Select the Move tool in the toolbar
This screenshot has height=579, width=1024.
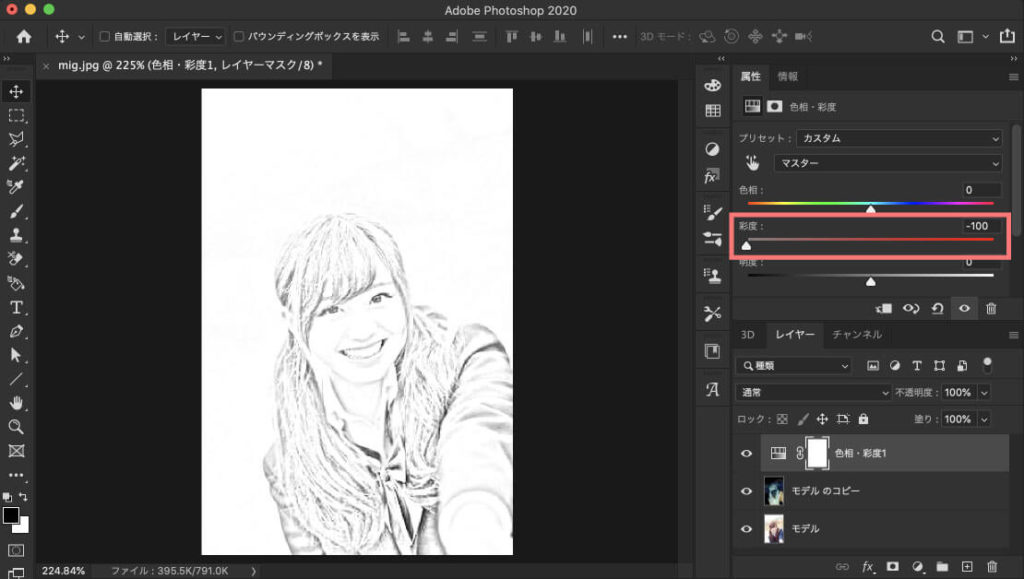16,91
